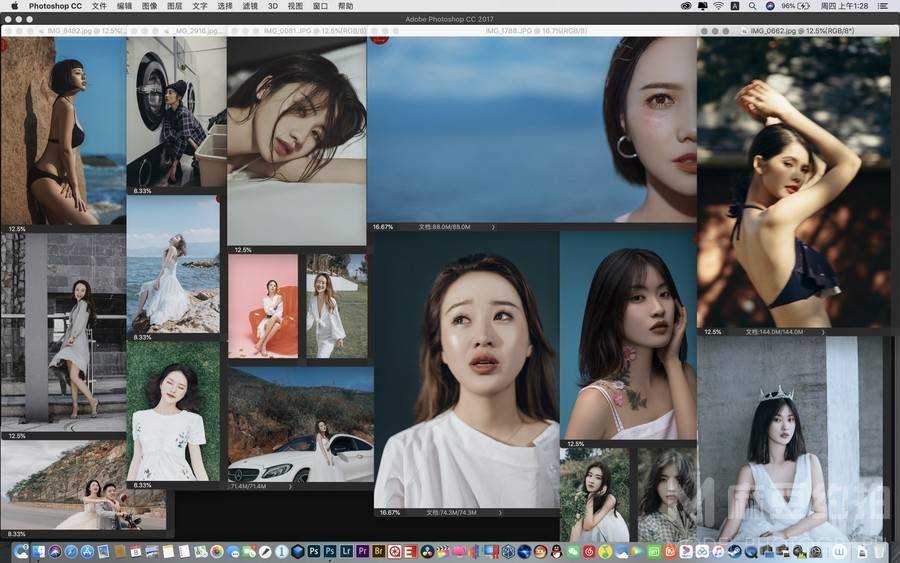
Task: Launch Lightroom (Lr) from the Dock
Action: pyautogui.click(x=346, y=552)
